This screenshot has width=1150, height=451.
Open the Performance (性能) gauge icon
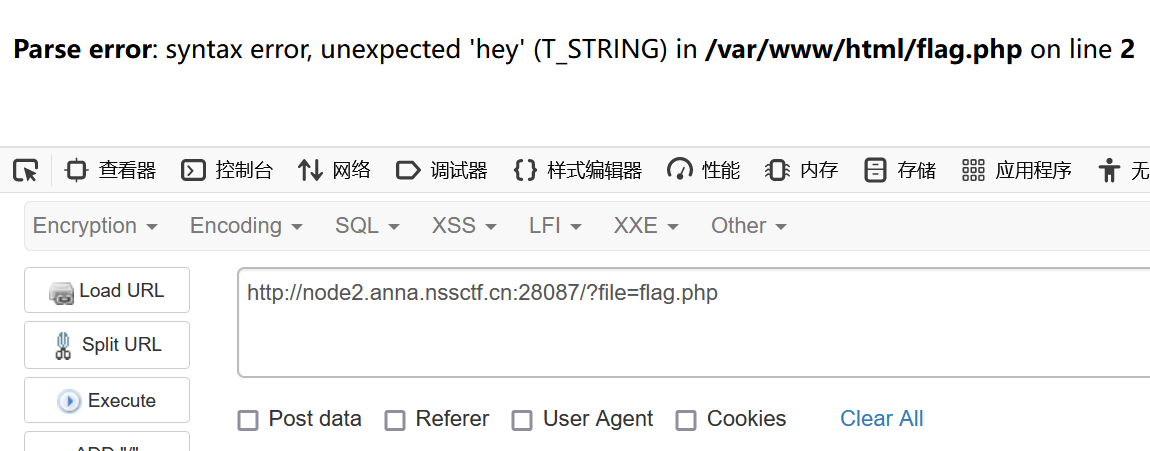tap(680, 171)
